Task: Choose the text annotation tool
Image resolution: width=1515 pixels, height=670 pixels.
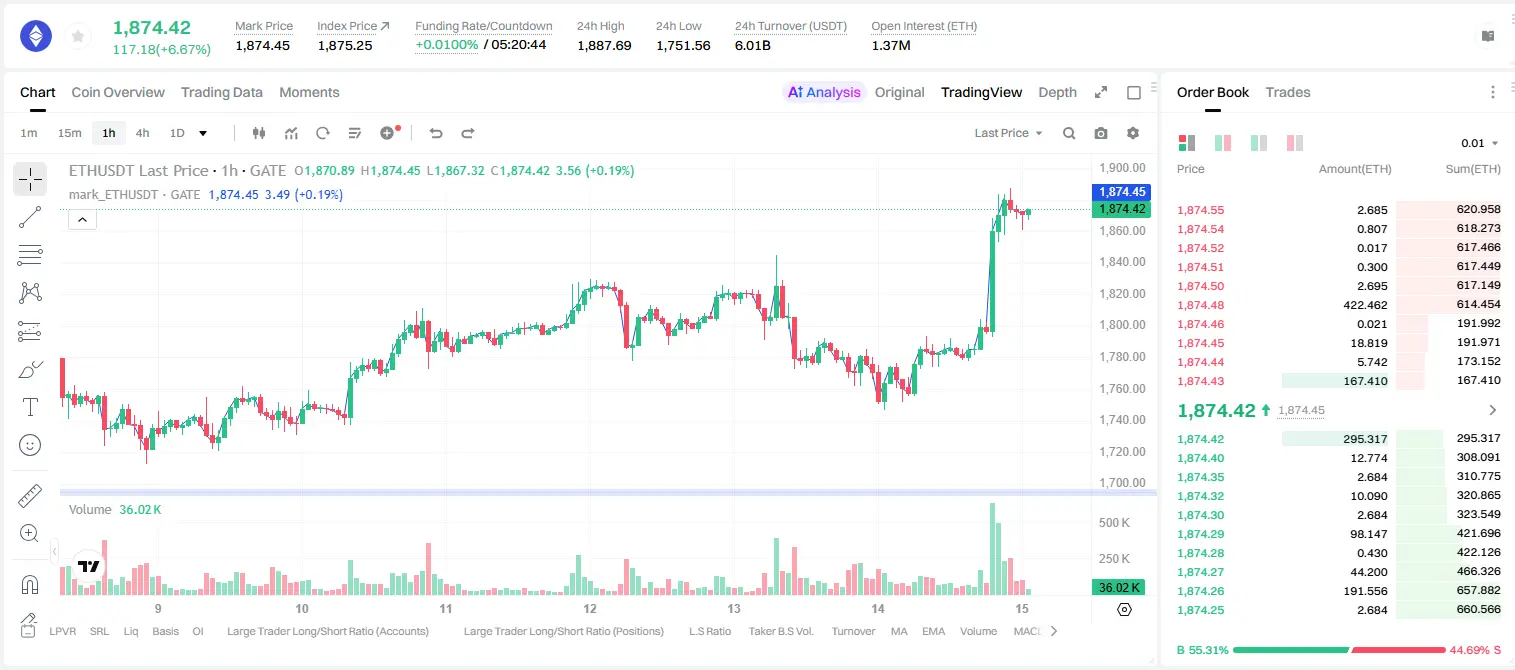Action: coord(30,407)
